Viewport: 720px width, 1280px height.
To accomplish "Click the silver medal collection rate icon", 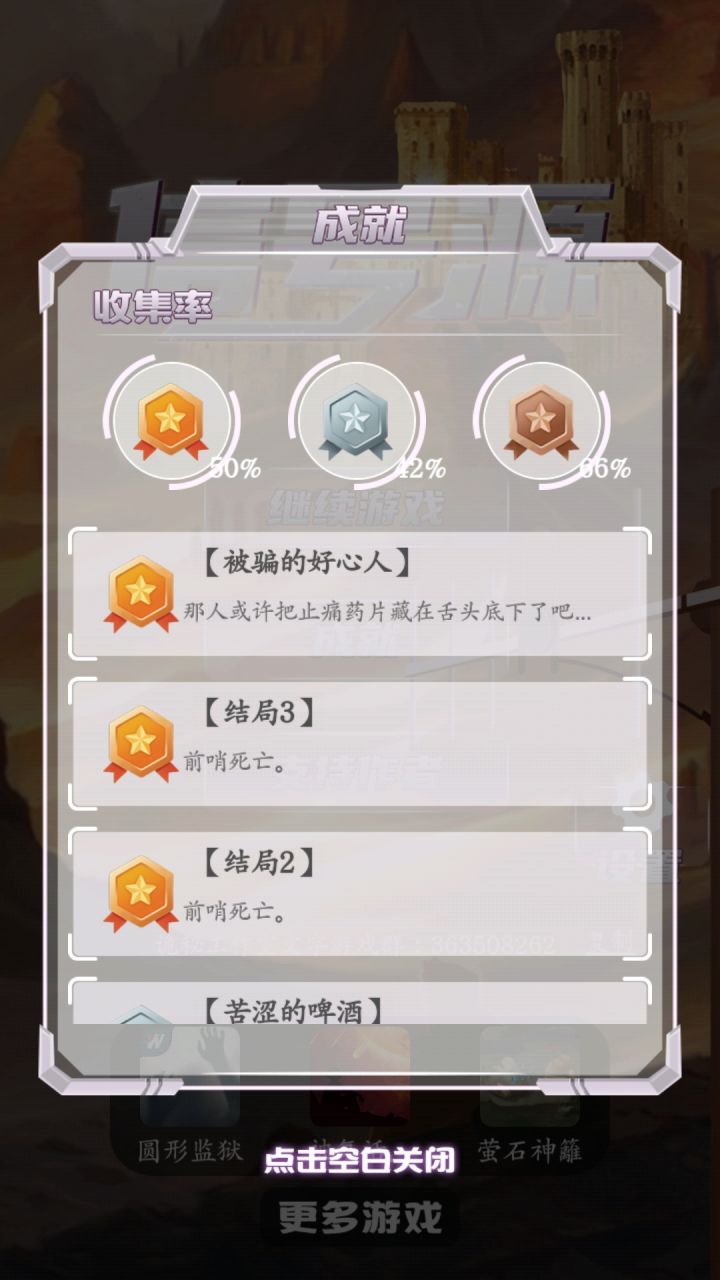I will 355,422.
